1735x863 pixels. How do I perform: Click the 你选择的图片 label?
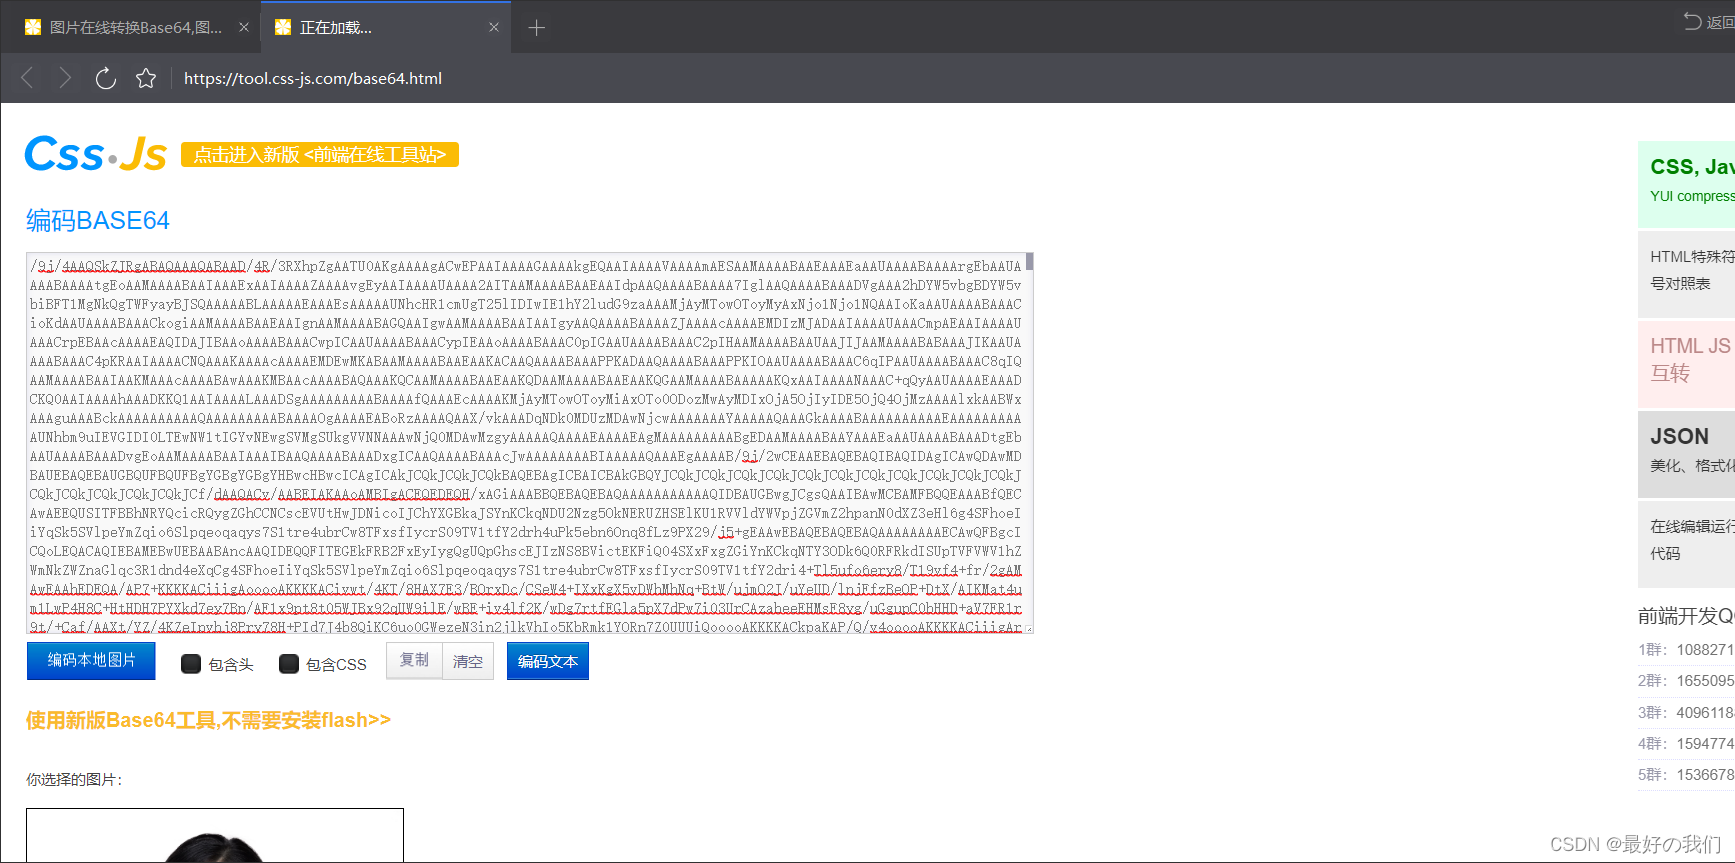pos(74,780)
